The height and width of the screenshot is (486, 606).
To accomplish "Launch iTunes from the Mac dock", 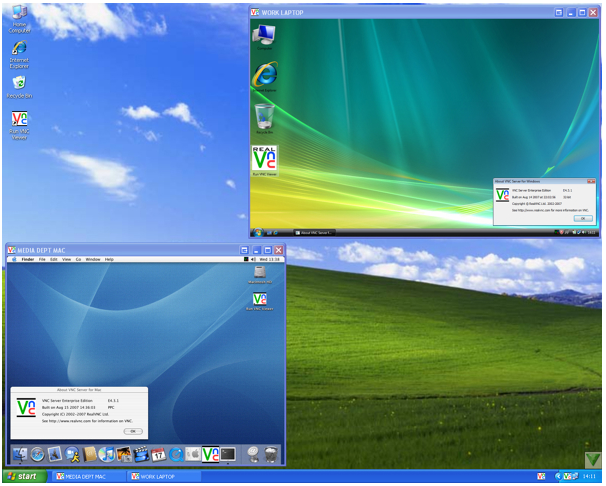I will [106, 454].
